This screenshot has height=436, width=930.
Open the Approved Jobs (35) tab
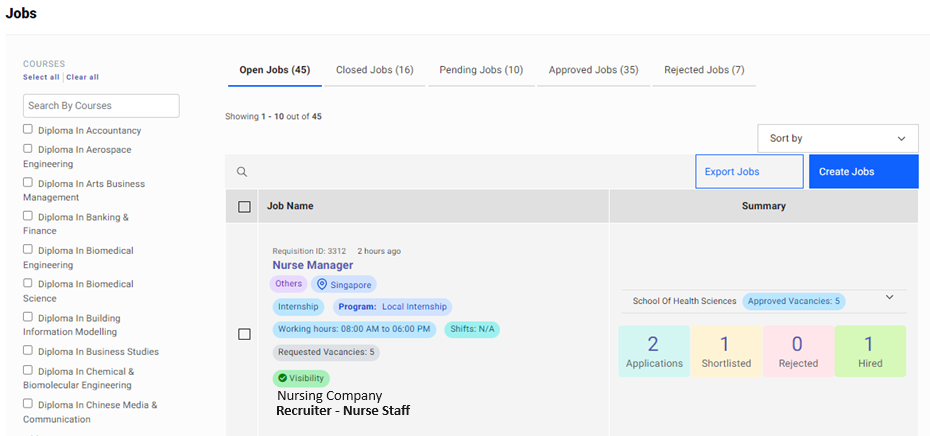coord(593,70)
